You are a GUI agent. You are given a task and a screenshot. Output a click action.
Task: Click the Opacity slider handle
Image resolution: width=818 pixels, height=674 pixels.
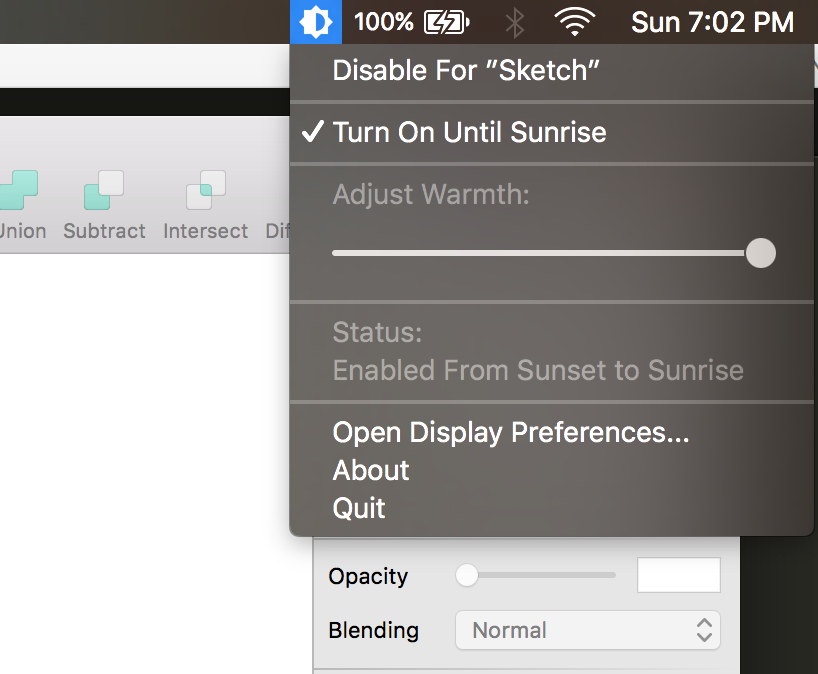(467, 575)
